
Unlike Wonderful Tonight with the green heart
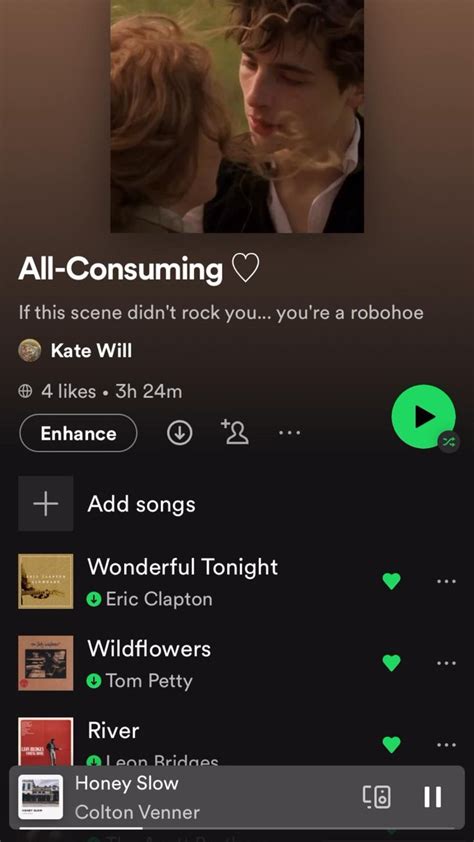tap(391, 581)
